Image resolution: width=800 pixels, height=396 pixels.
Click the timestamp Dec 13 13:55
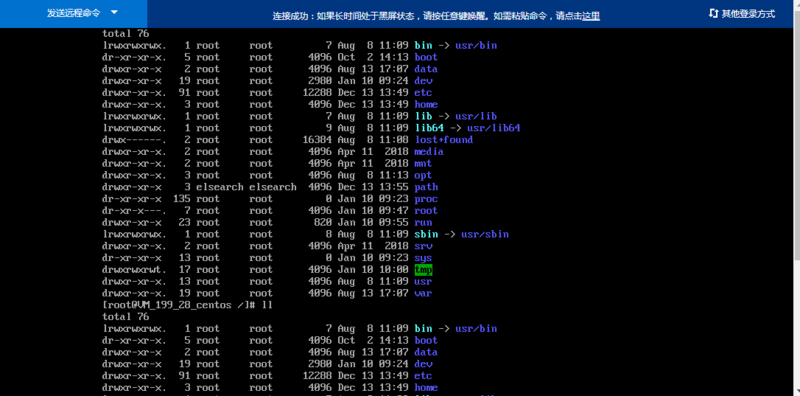coord(373,187)
